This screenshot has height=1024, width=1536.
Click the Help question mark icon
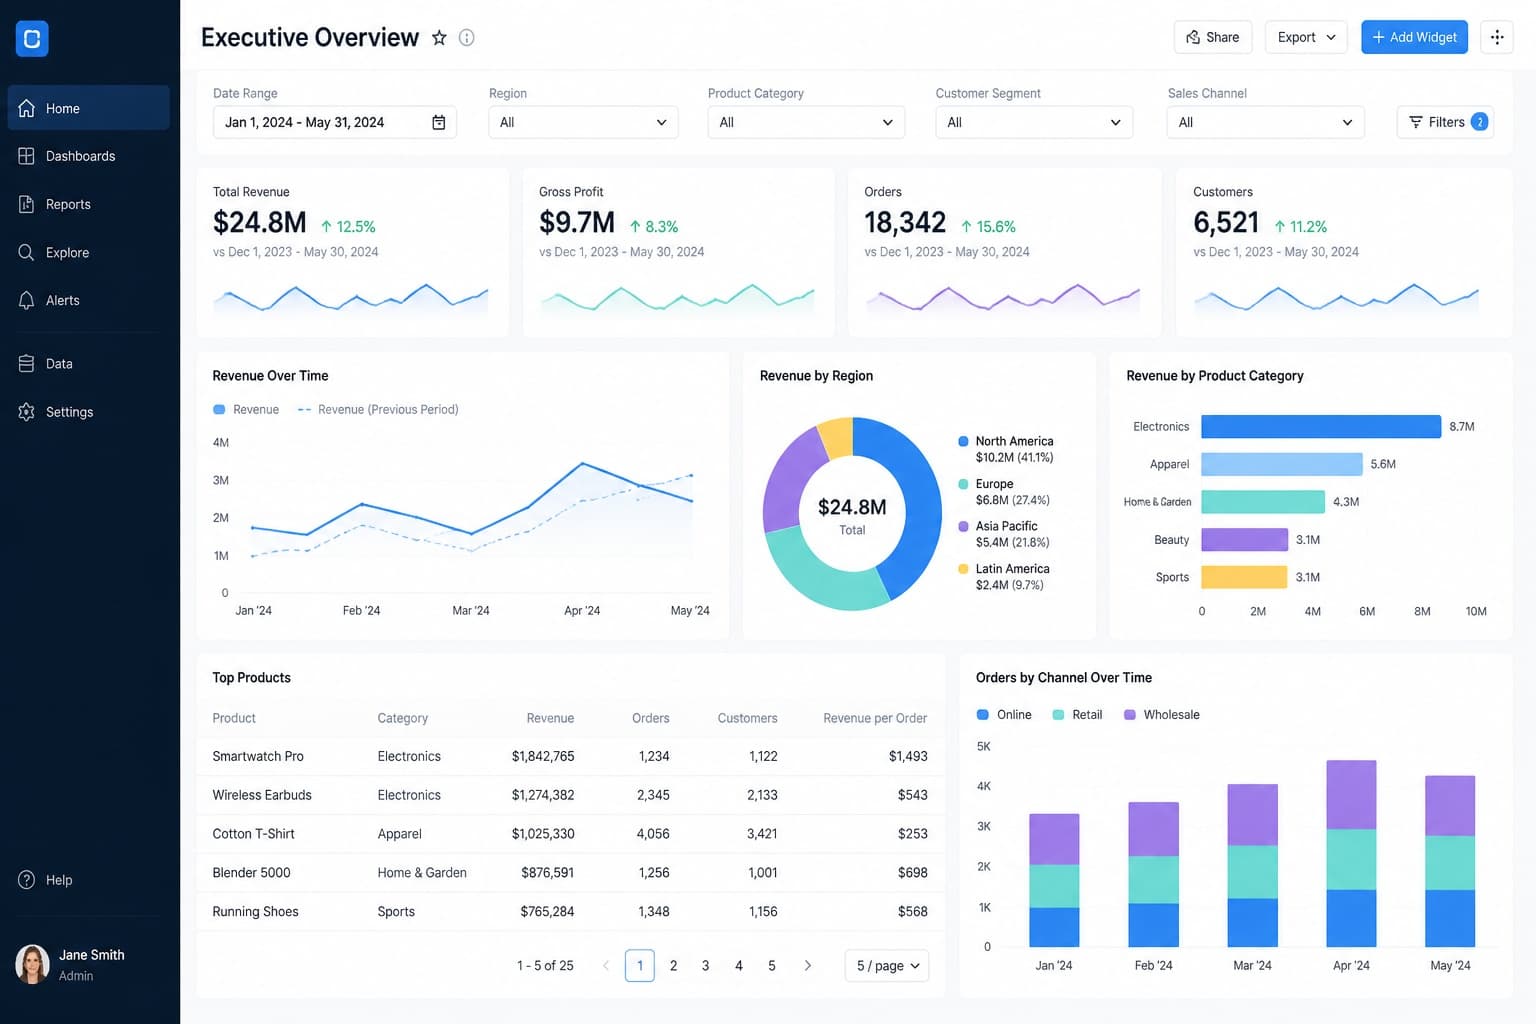(x=27, y=880)
